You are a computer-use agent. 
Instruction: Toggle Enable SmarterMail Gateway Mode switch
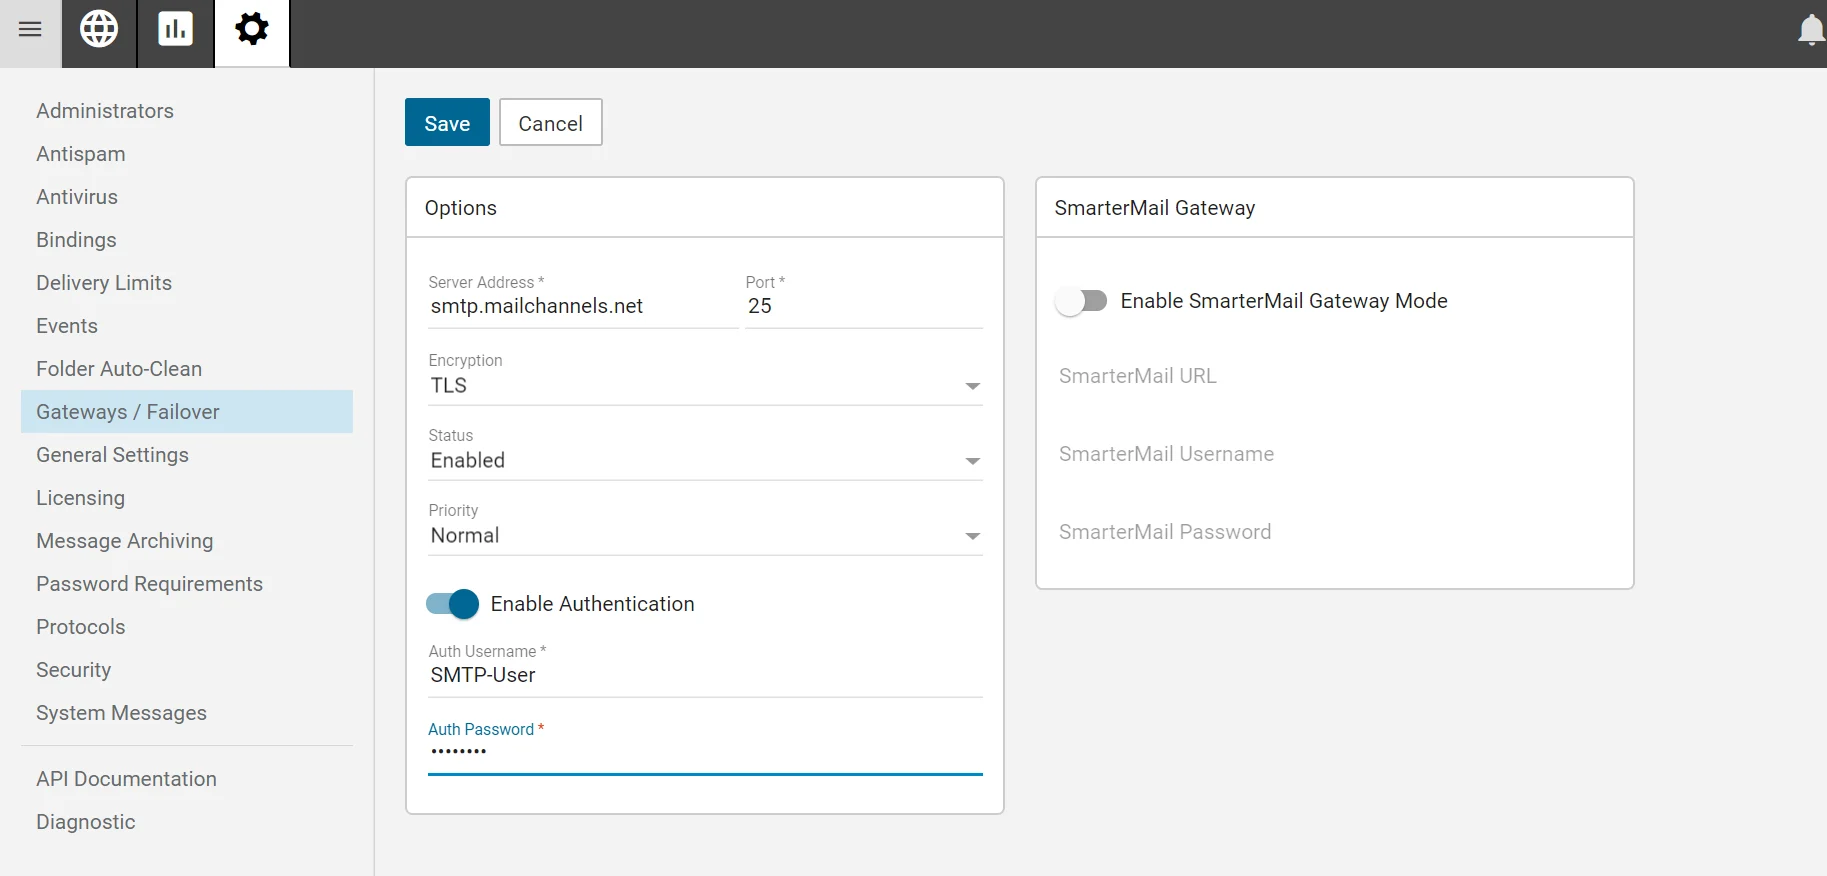point(1081,301)
